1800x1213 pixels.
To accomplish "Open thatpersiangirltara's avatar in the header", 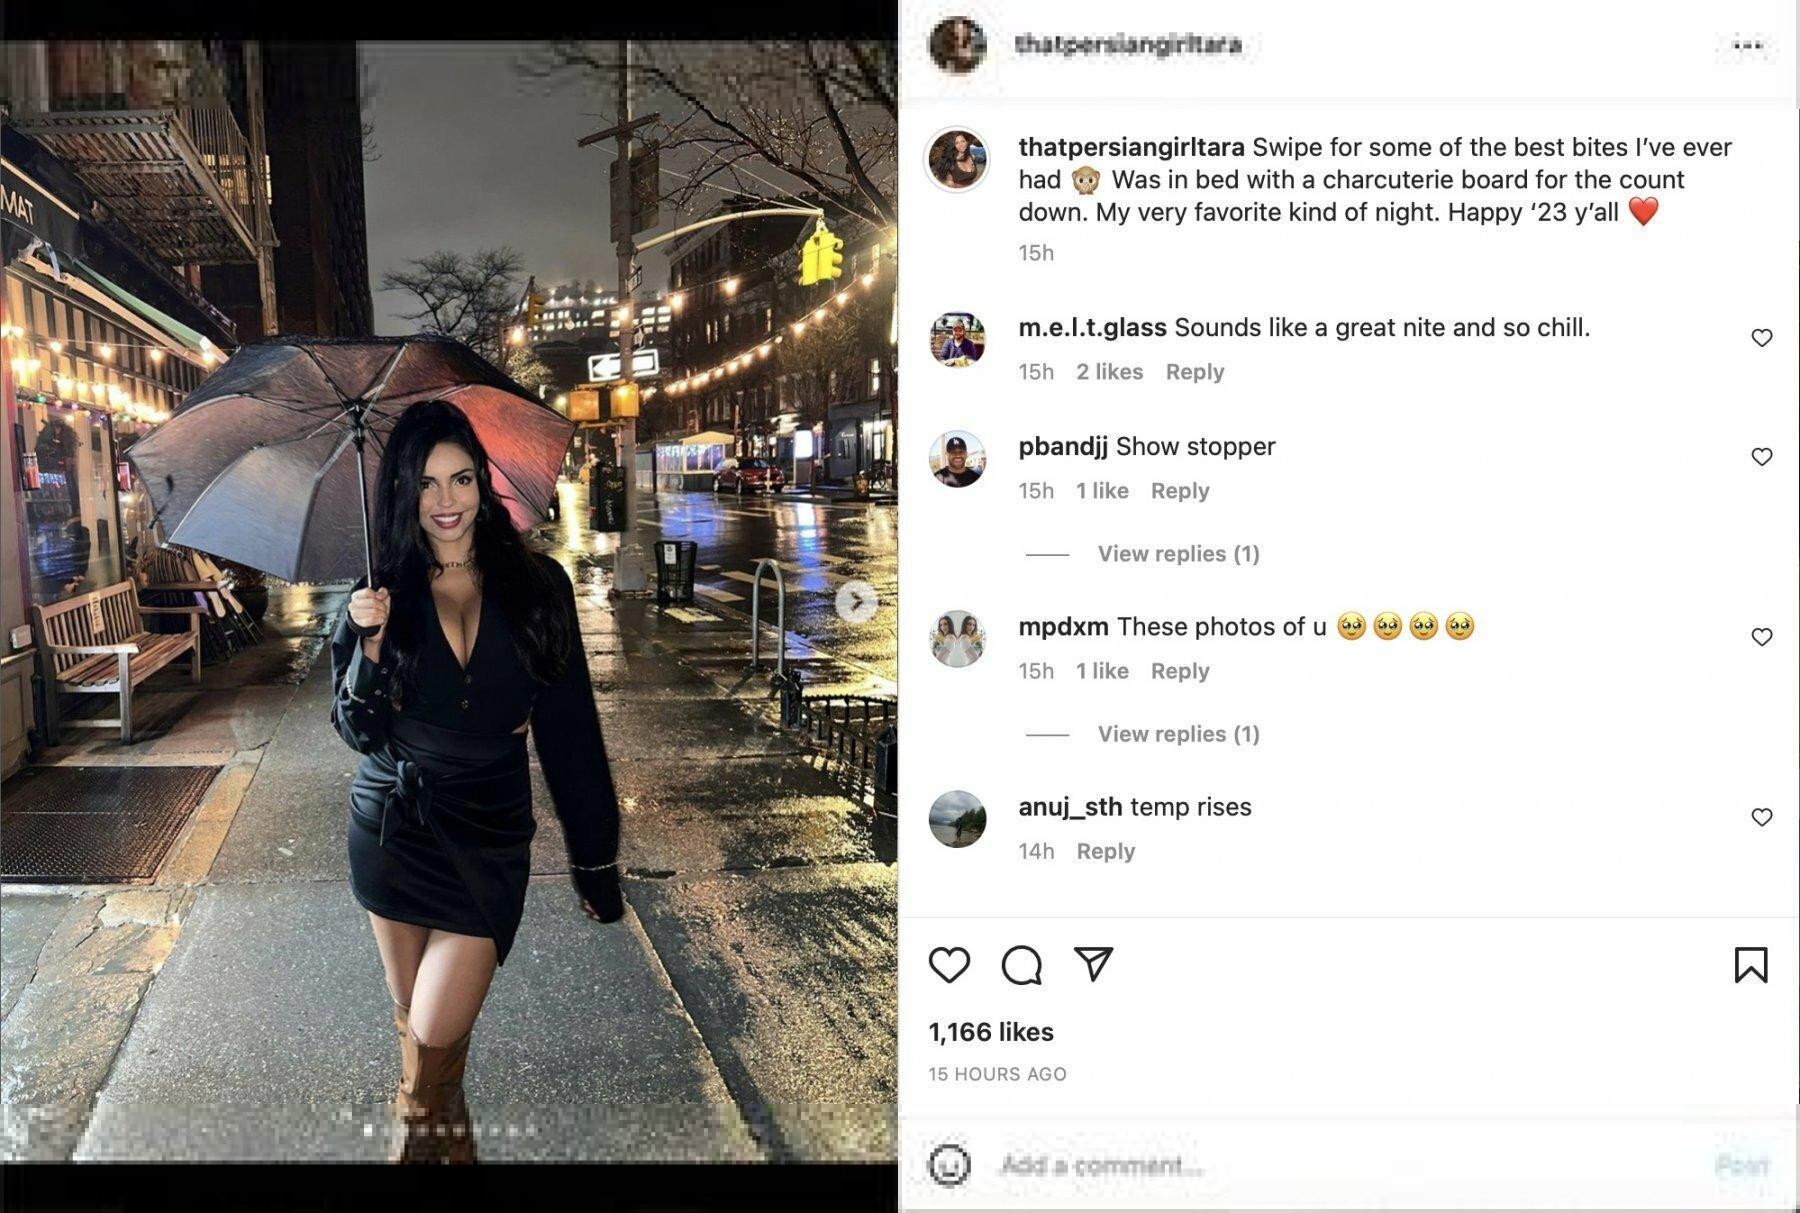I will click(x=957, y=45).
